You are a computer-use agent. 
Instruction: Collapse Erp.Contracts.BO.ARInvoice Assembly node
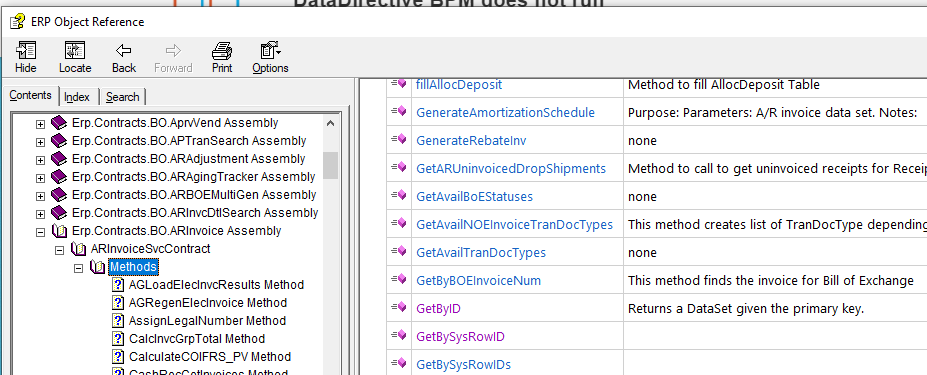[40, 231]
